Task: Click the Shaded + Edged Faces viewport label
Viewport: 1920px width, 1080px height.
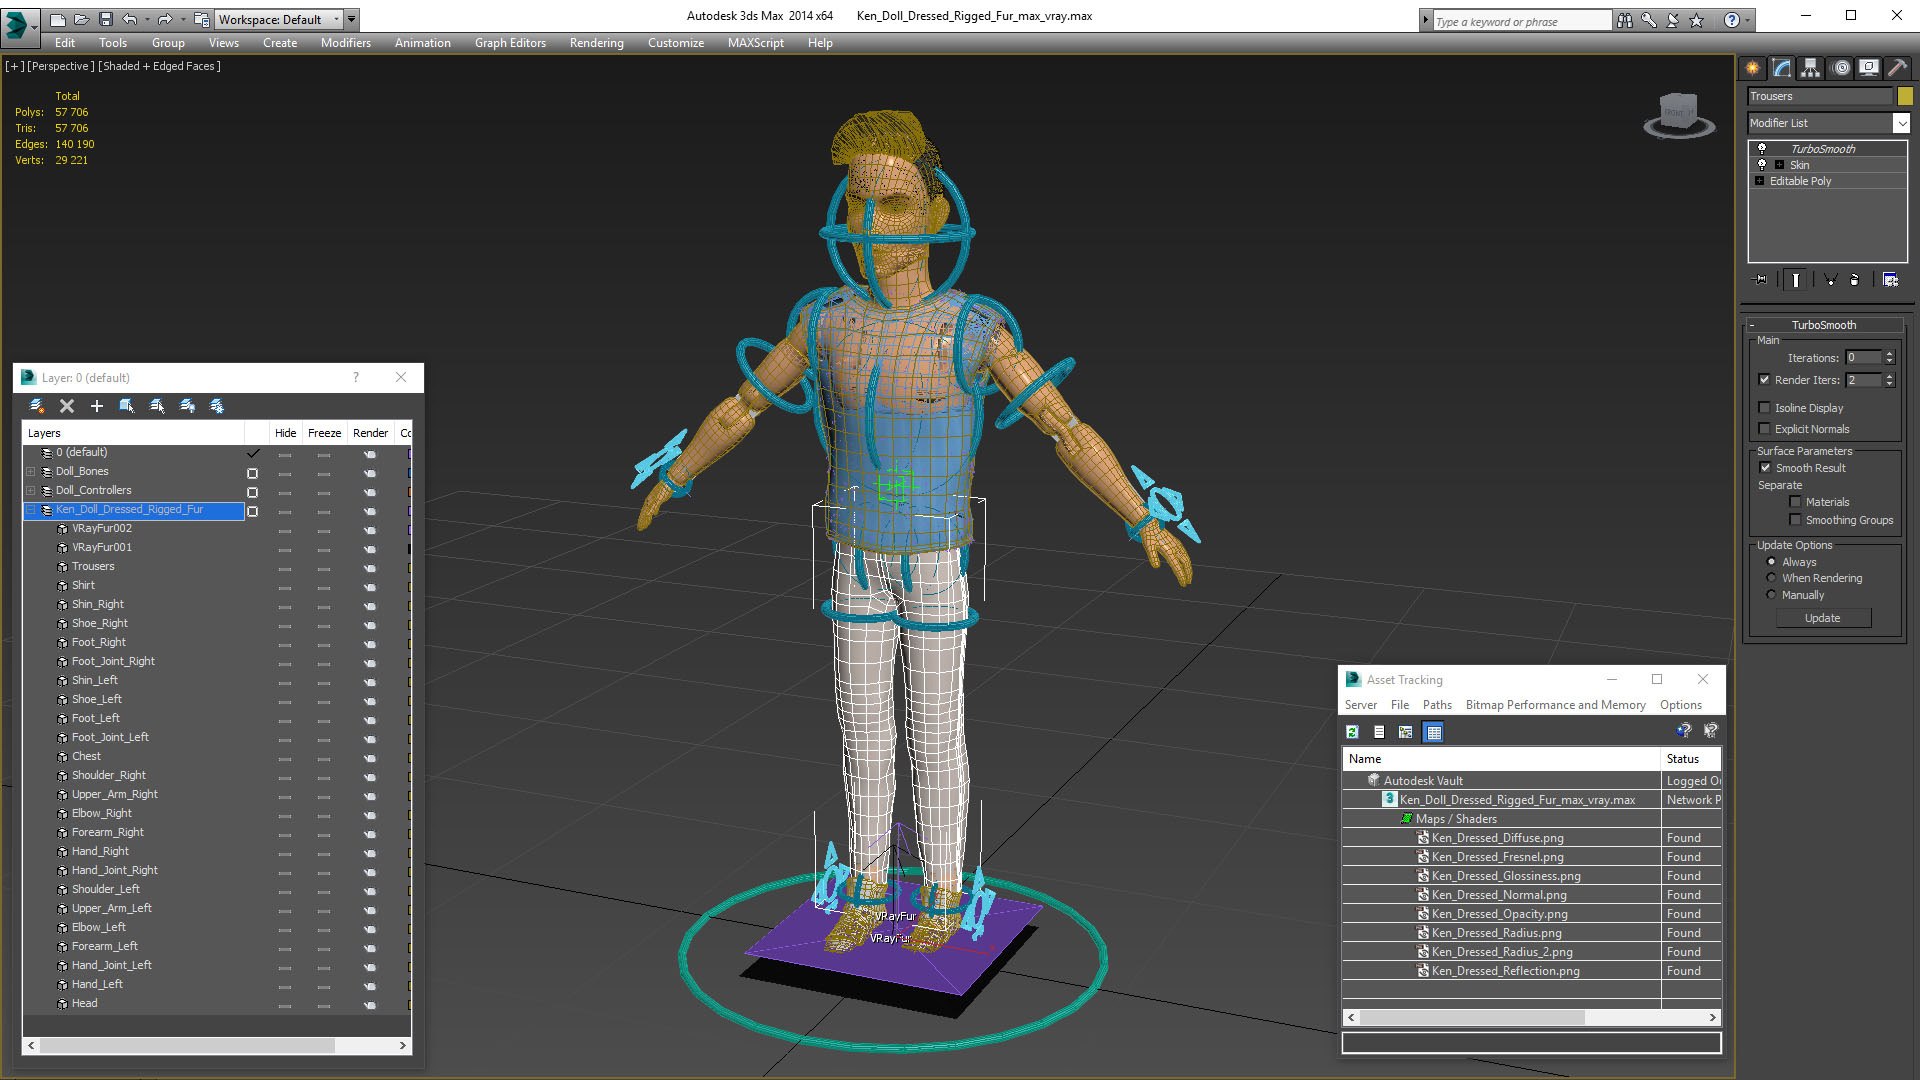Action: [160, 66]
